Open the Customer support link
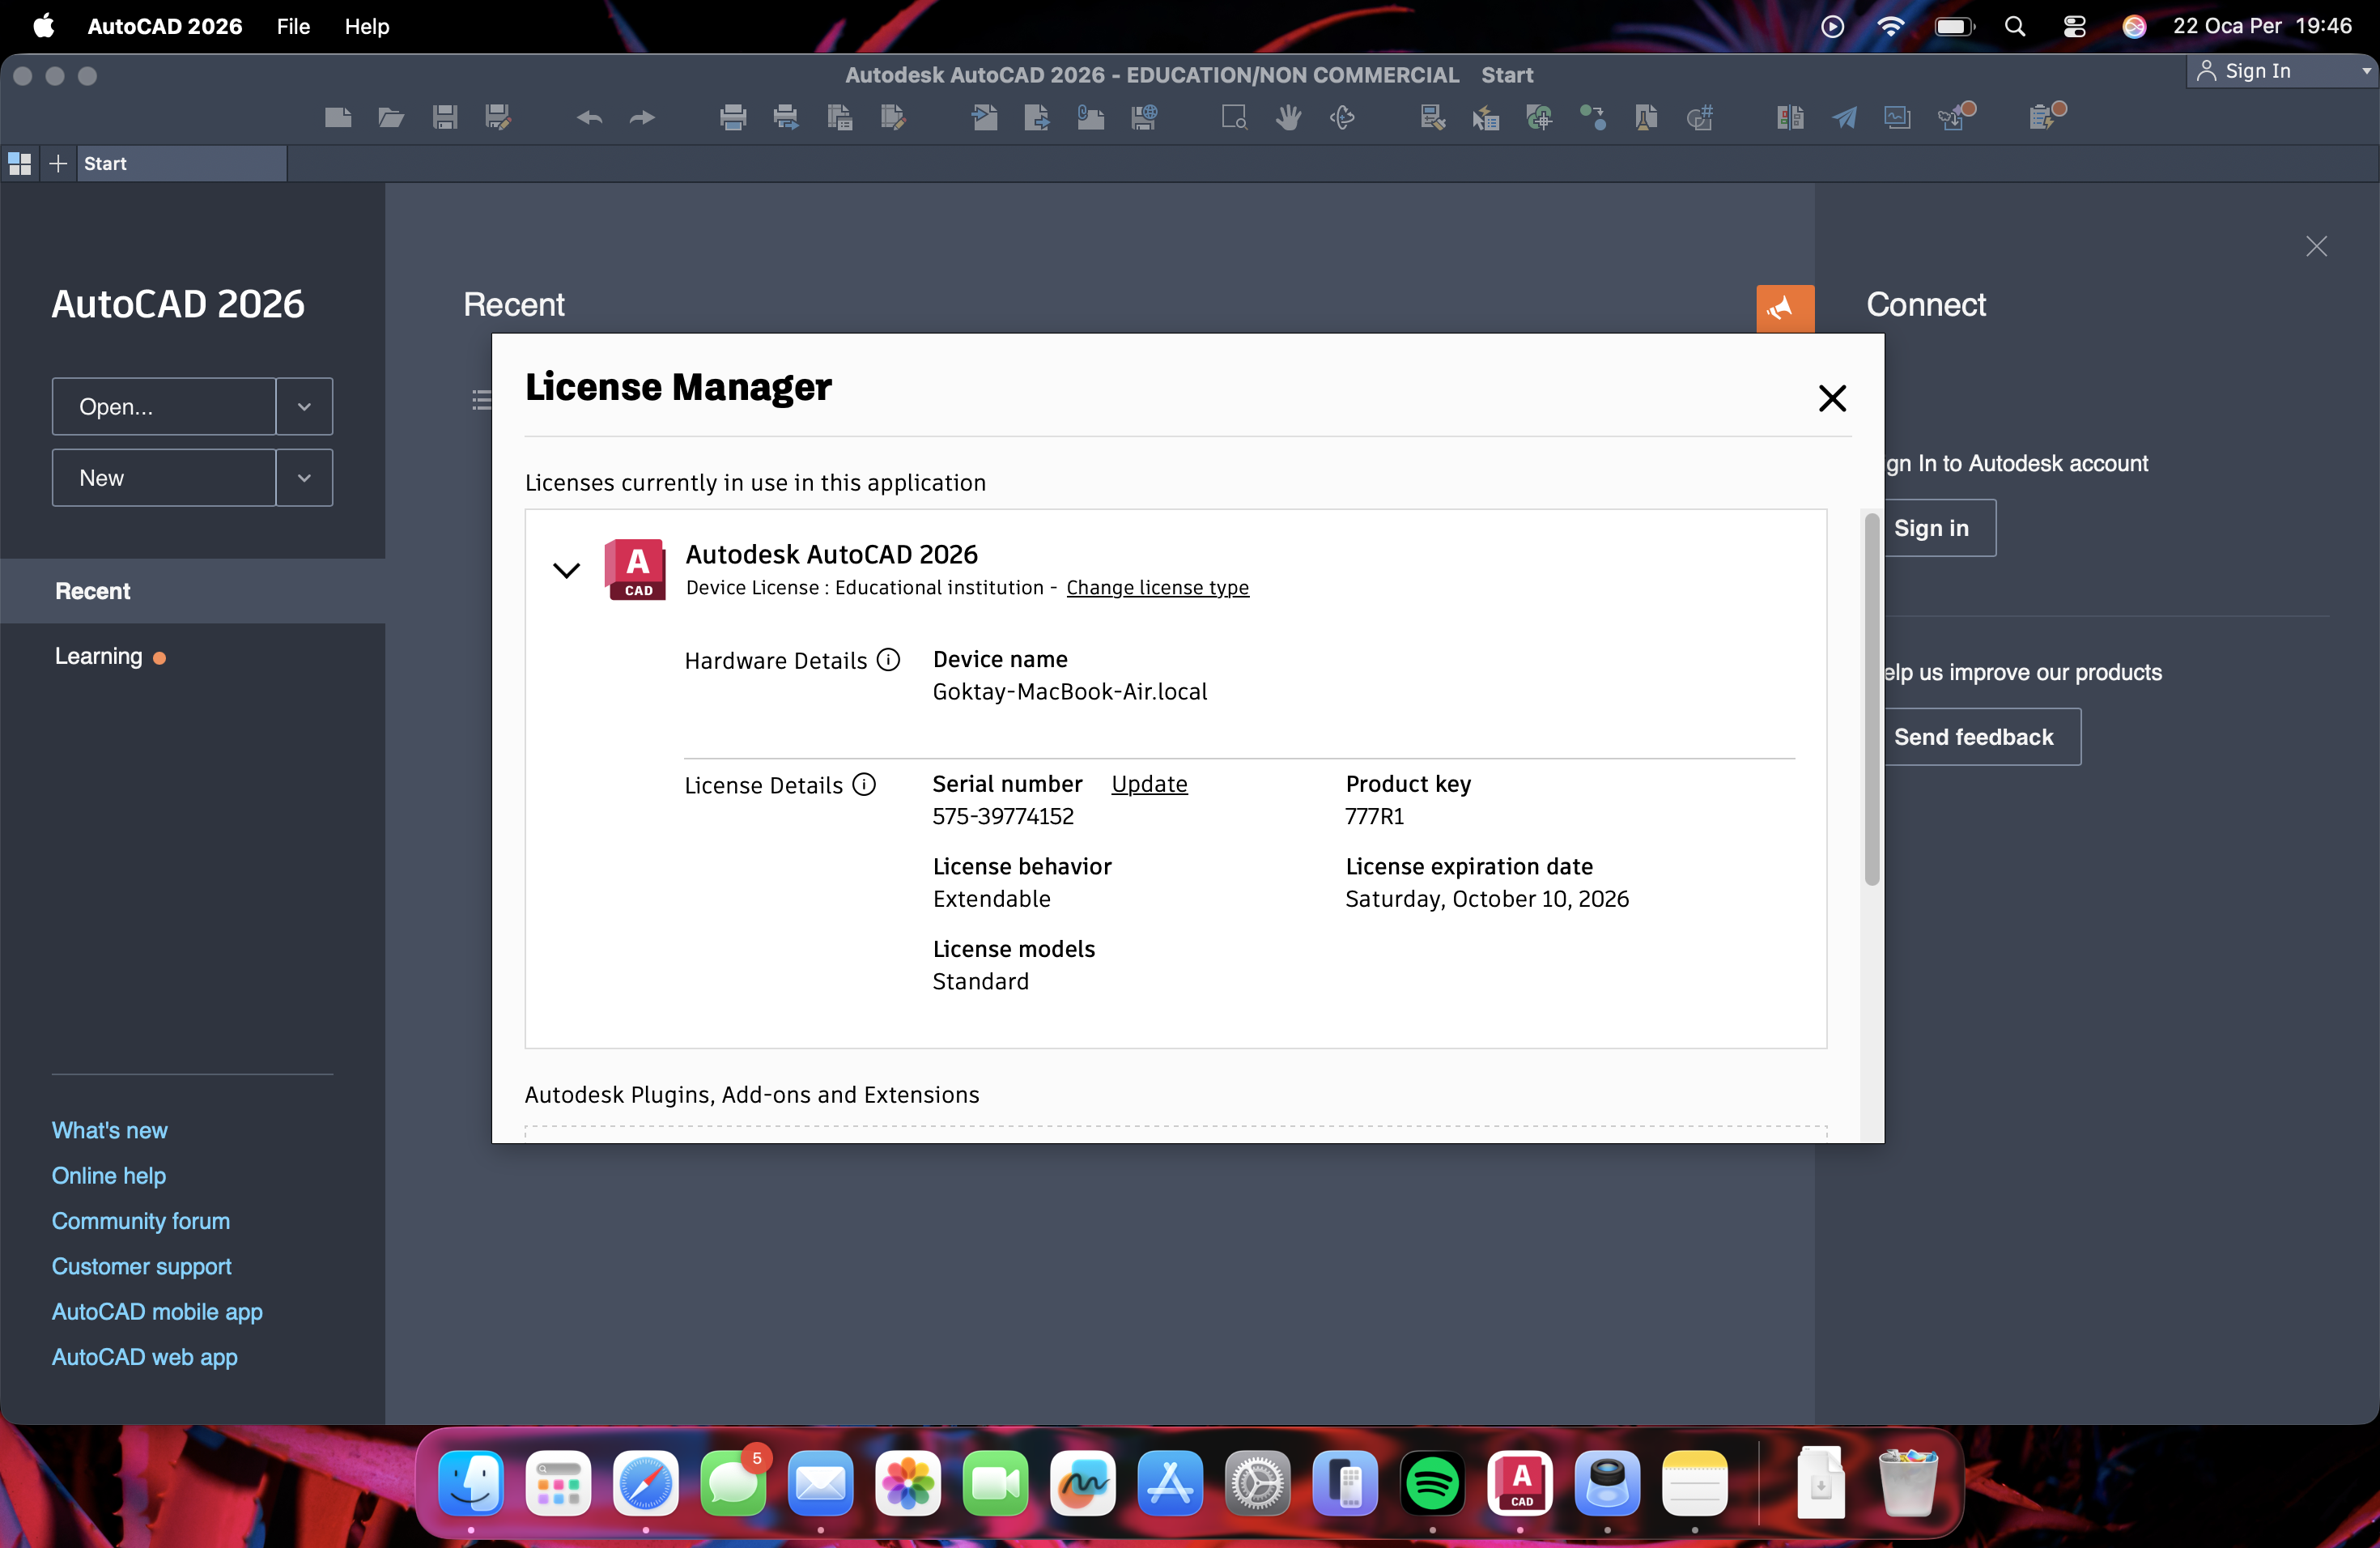The height and width of the screenshot is (1548, 2380). 142,1267
